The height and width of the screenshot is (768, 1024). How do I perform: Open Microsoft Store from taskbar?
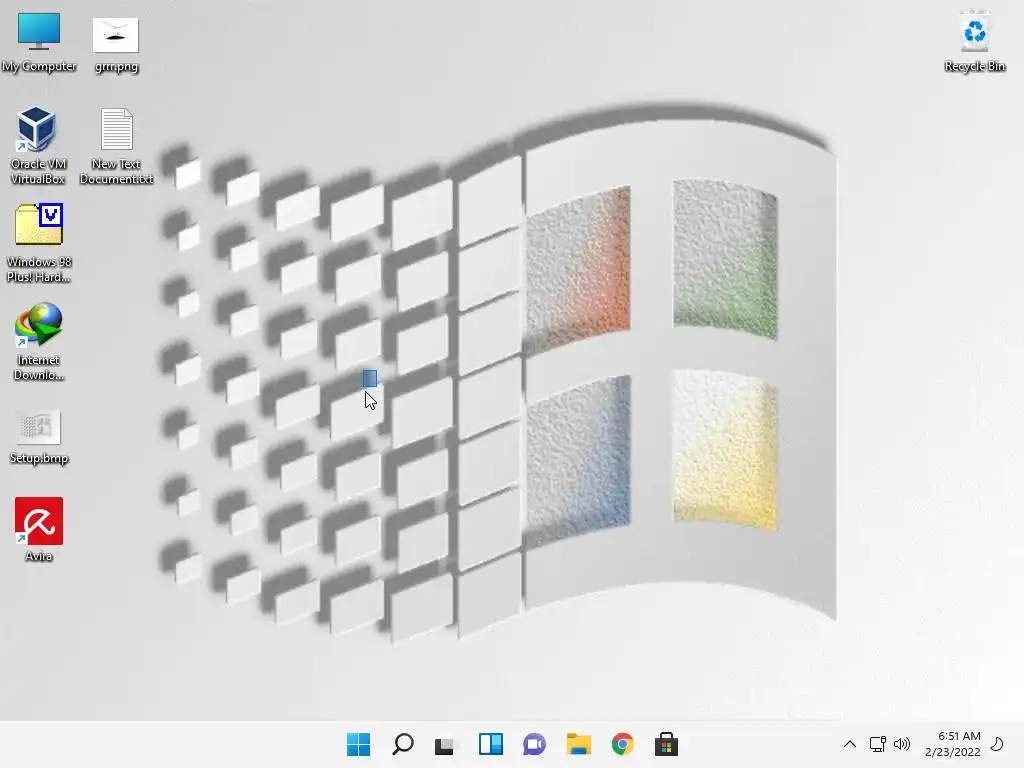(666, 744)
